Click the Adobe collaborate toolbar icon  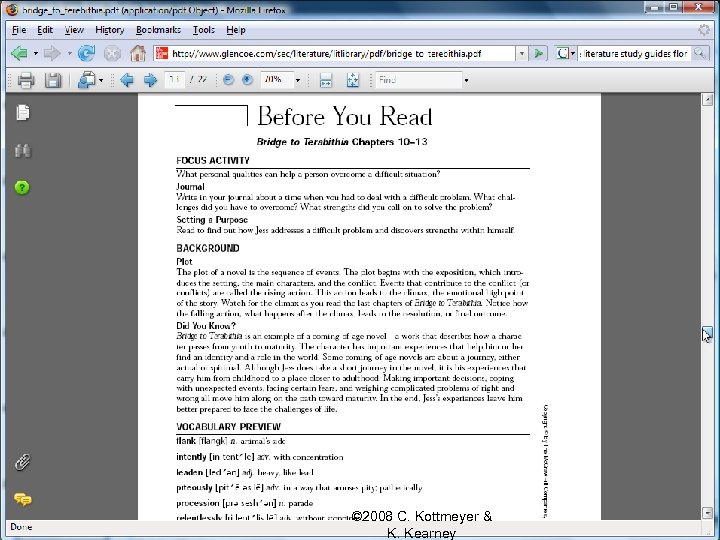click(x=86, y=80)
